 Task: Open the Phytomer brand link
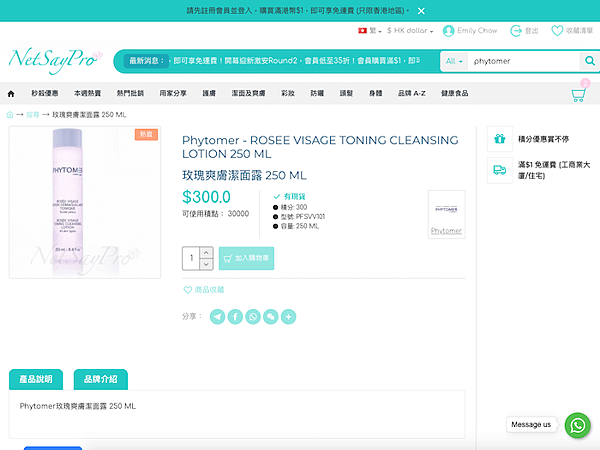[x=446, y=231]
